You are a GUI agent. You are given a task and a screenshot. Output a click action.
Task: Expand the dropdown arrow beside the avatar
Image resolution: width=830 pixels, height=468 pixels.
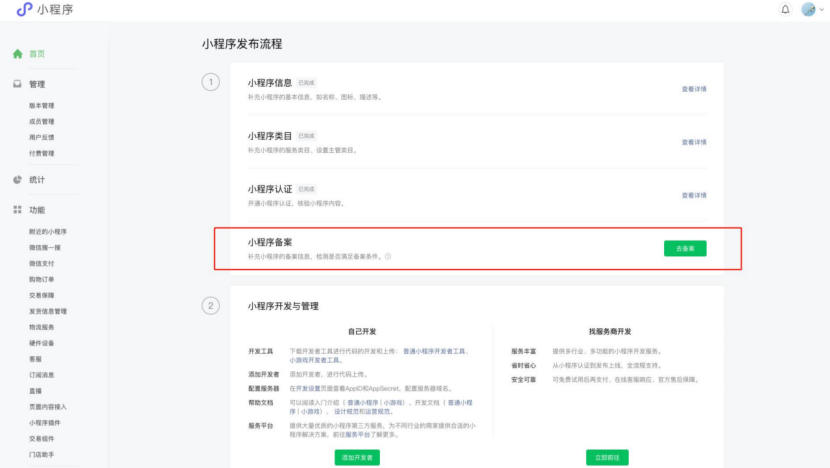click(822, 10)
